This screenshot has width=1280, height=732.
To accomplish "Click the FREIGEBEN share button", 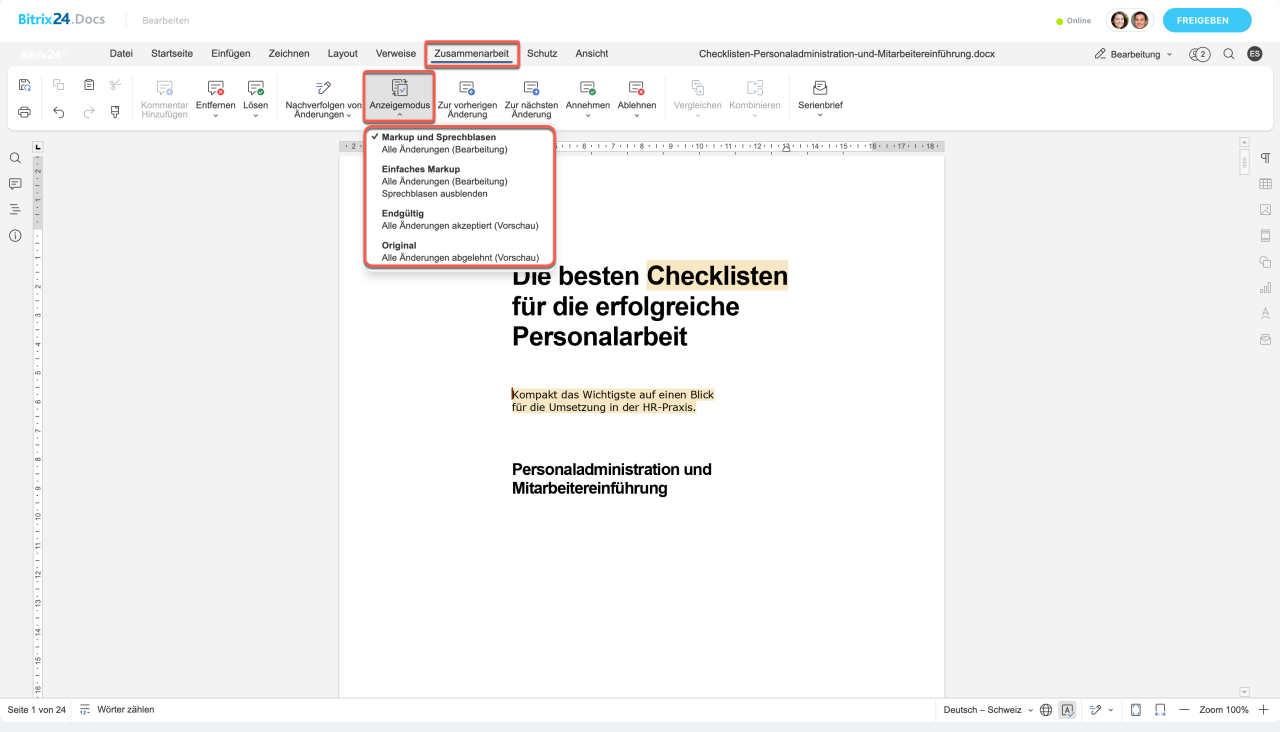I will [x=1213, y=20].
